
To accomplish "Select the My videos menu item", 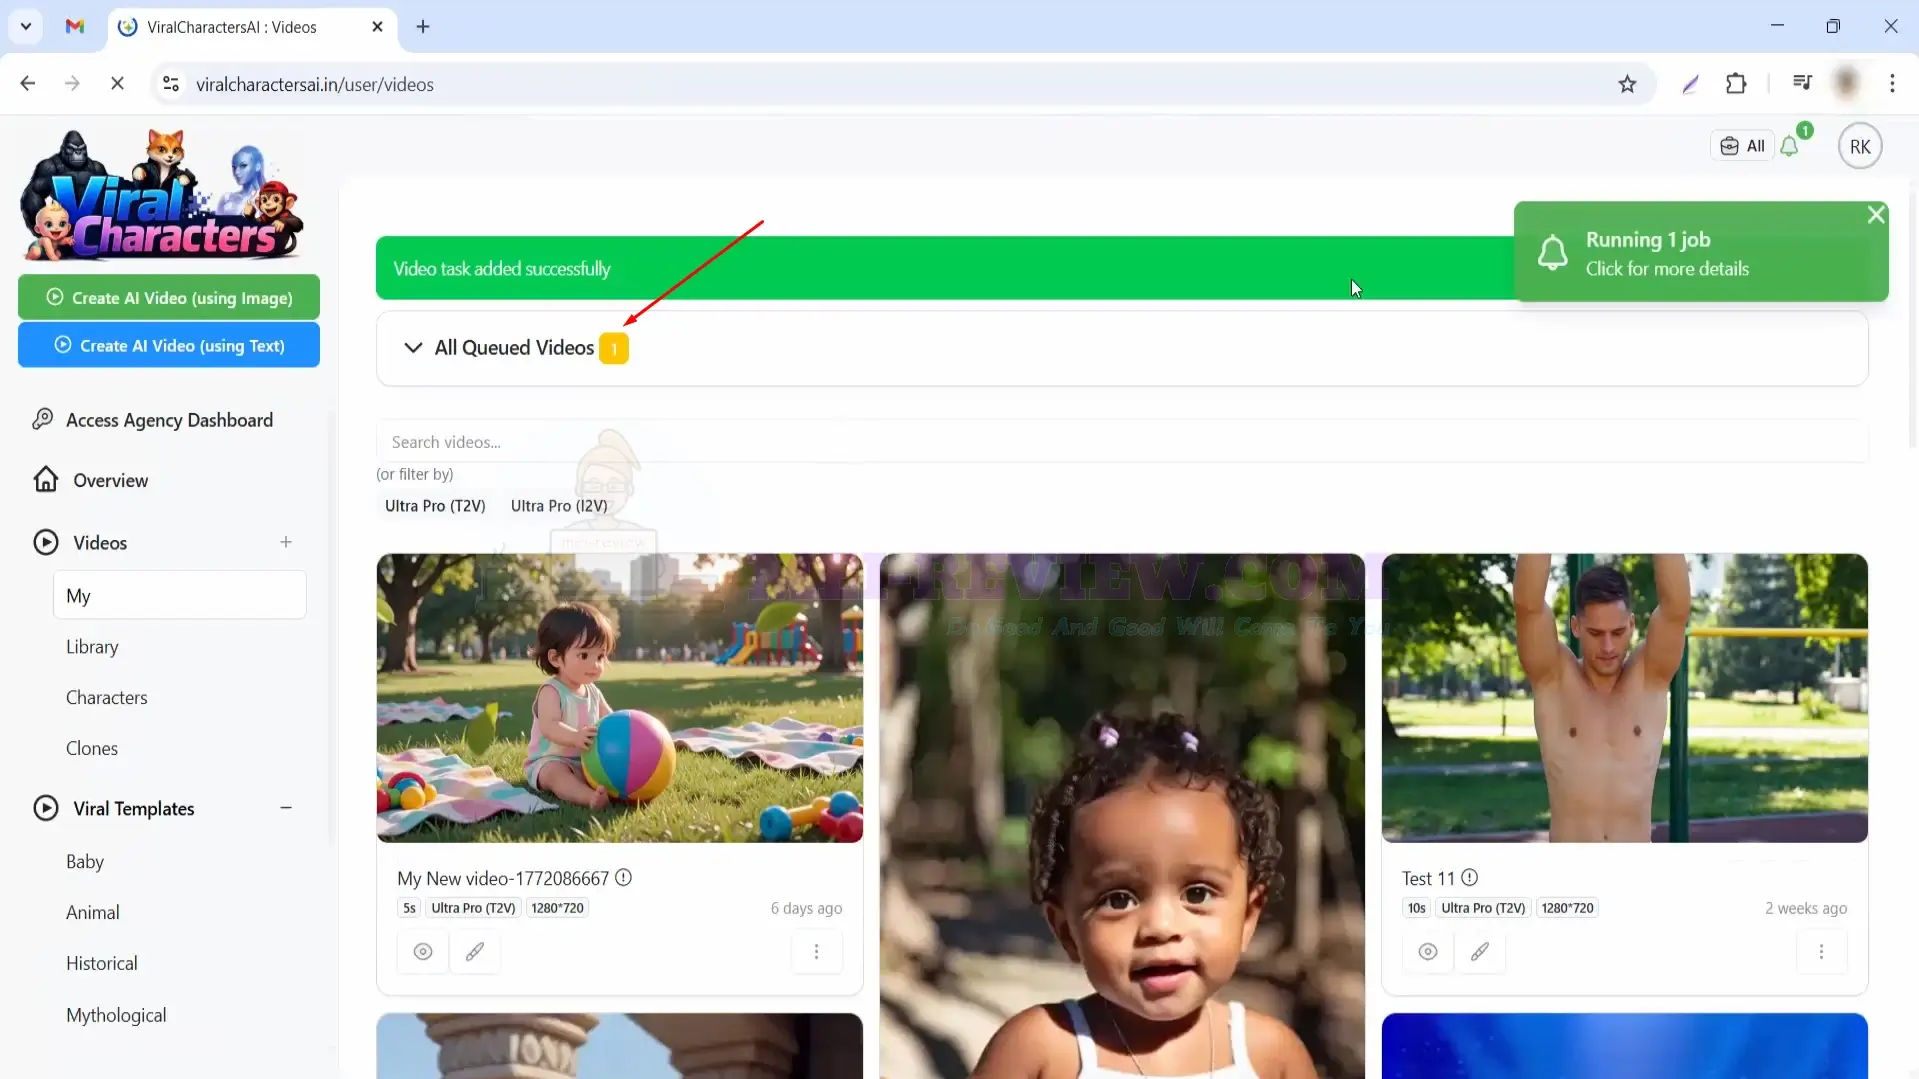I will pos(180,595).
